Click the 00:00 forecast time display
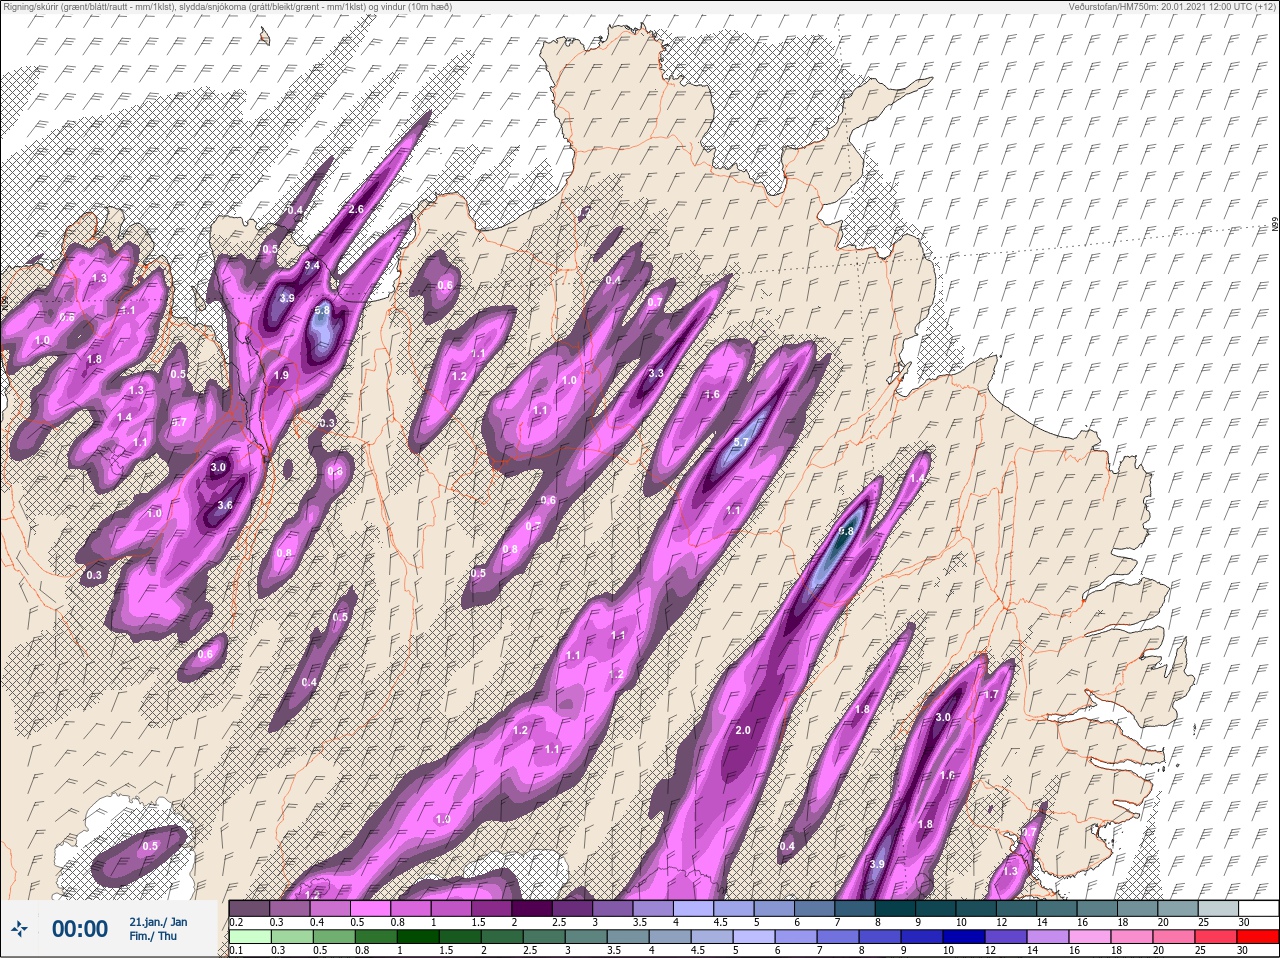This screenshot has height=958, width=1280. (79, 929)
